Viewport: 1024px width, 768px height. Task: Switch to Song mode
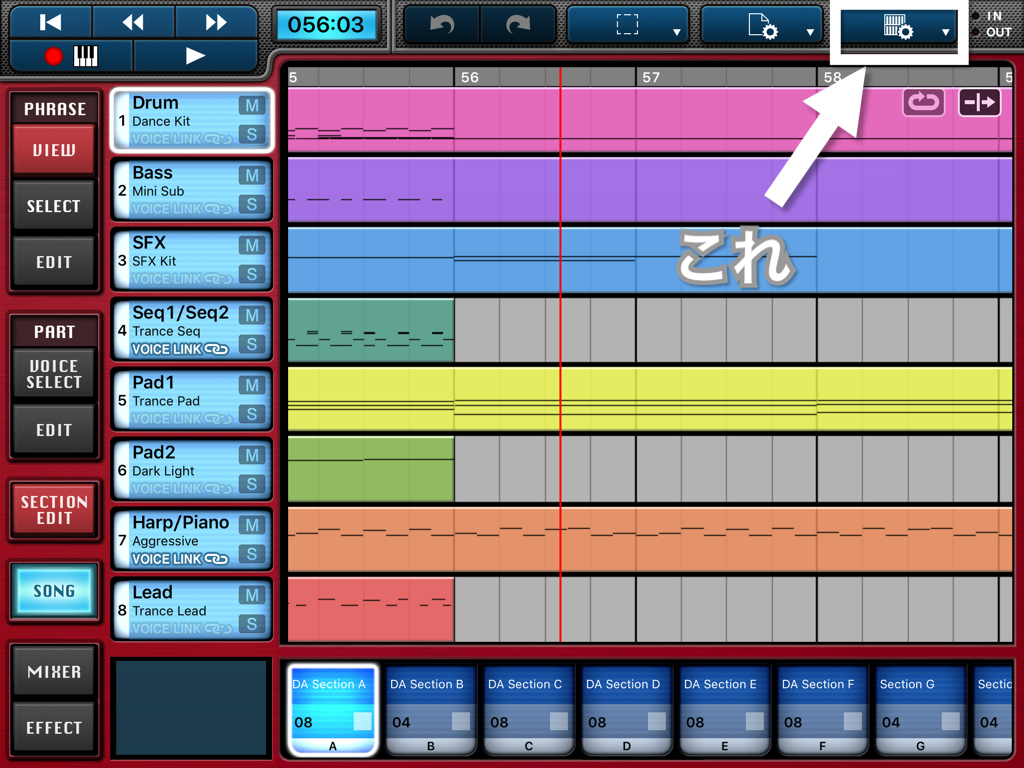tap(54, 591)
